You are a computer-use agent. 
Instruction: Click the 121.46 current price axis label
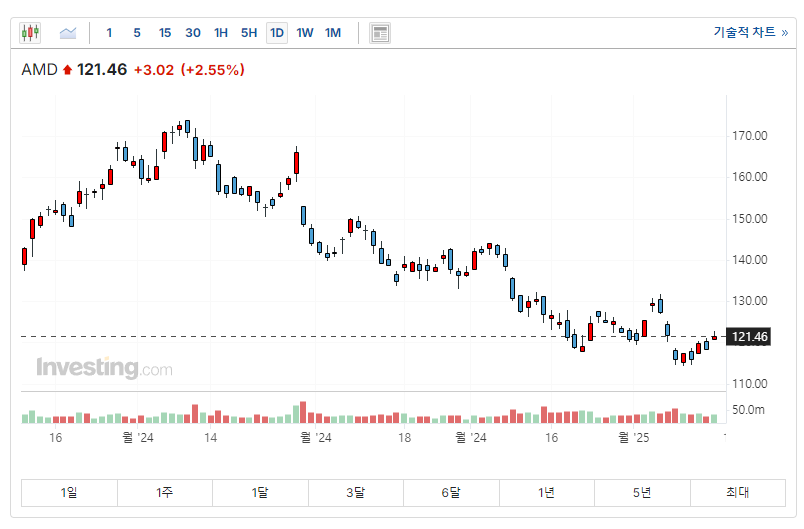click(x=749, y=337)
